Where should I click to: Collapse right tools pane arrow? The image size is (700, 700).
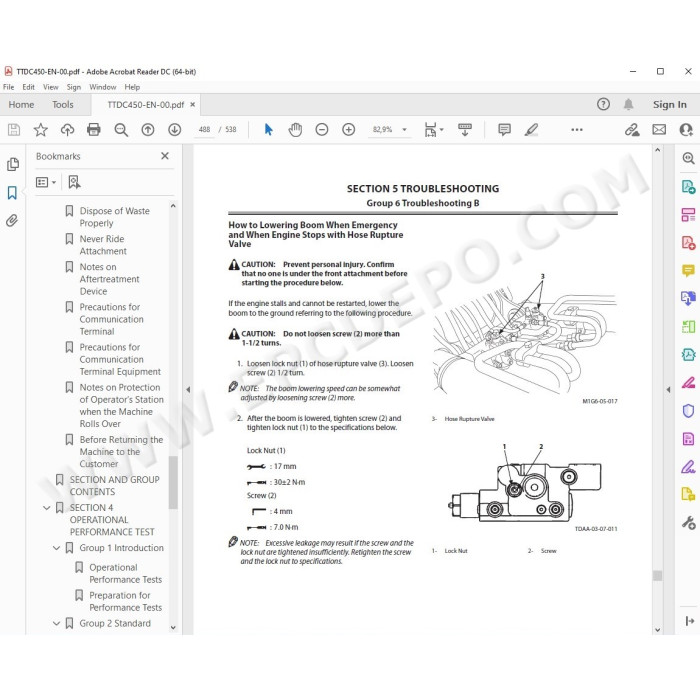point(668,390)
